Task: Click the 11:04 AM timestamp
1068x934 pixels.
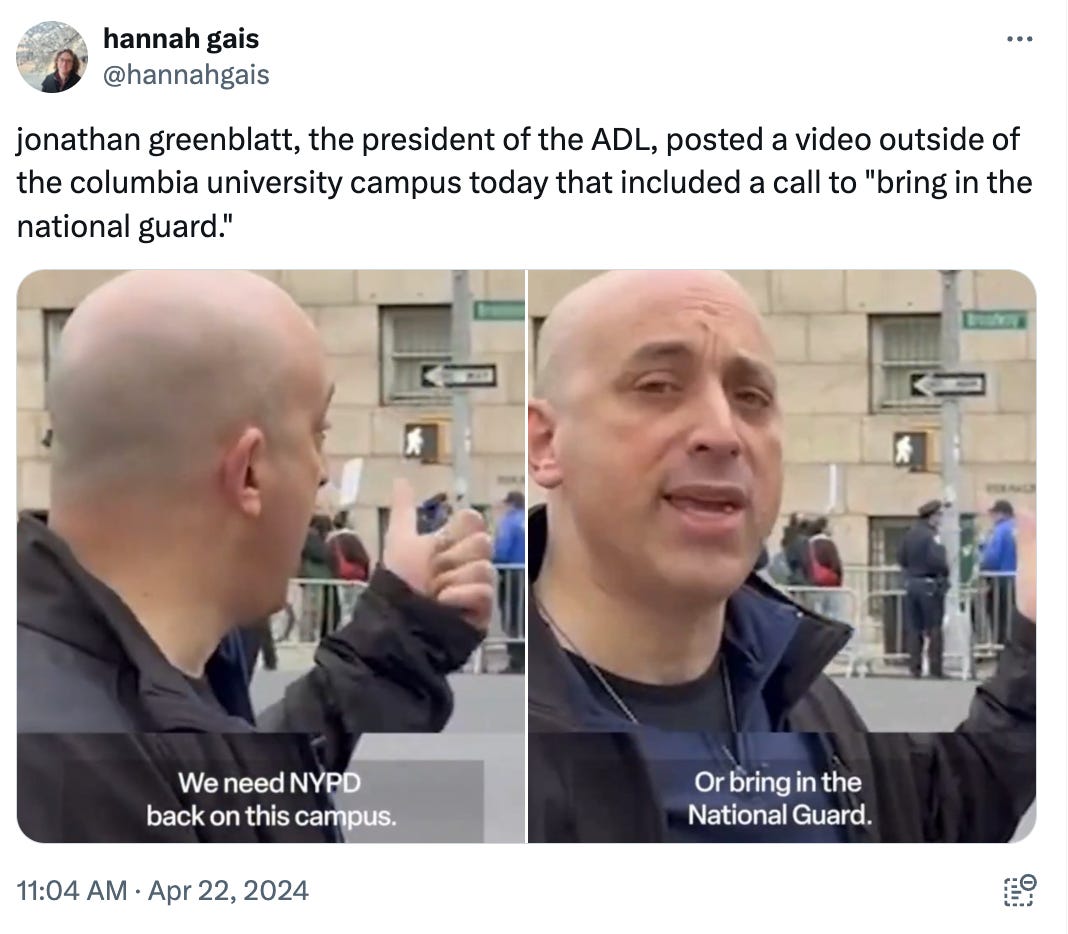Action: (72, 890)
